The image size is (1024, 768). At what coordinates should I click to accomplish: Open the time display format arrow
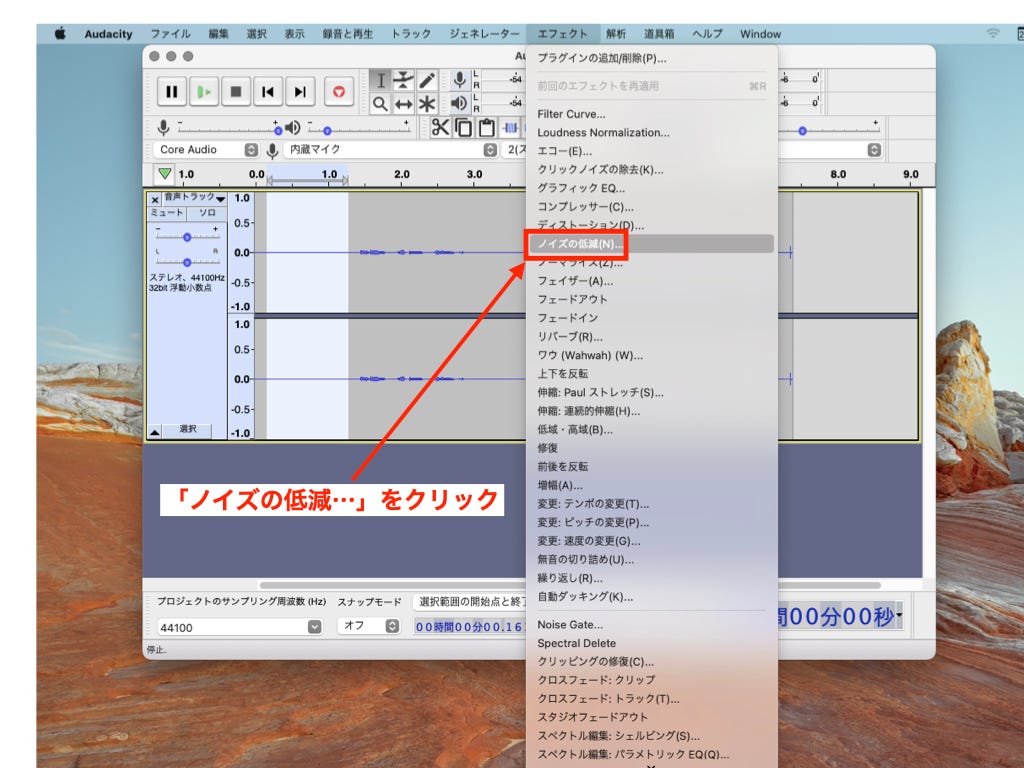pyautogui.click(x=899, y=615)
